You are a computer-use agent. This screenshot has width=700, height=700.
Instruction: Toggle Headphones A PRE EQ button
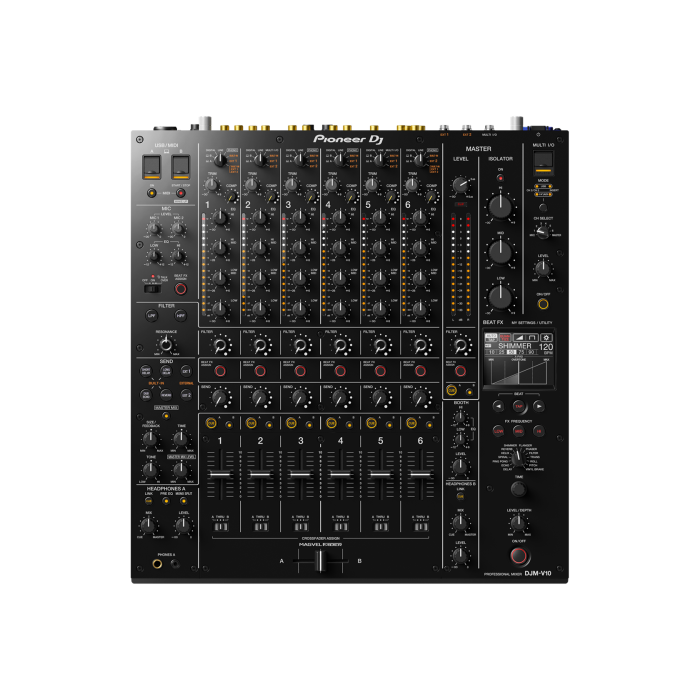(x=166, y=501)
